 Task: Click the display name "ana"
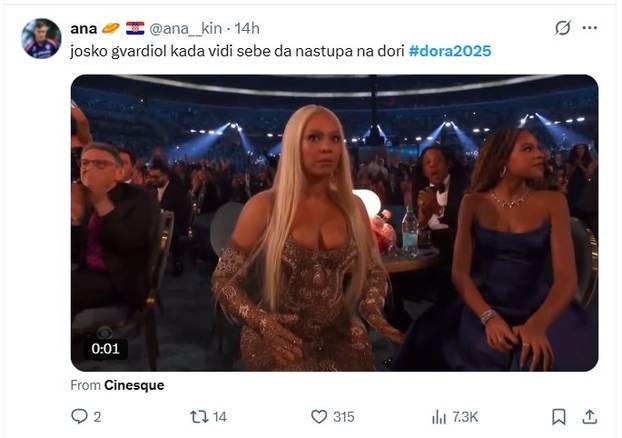click(x=84, y=28)
